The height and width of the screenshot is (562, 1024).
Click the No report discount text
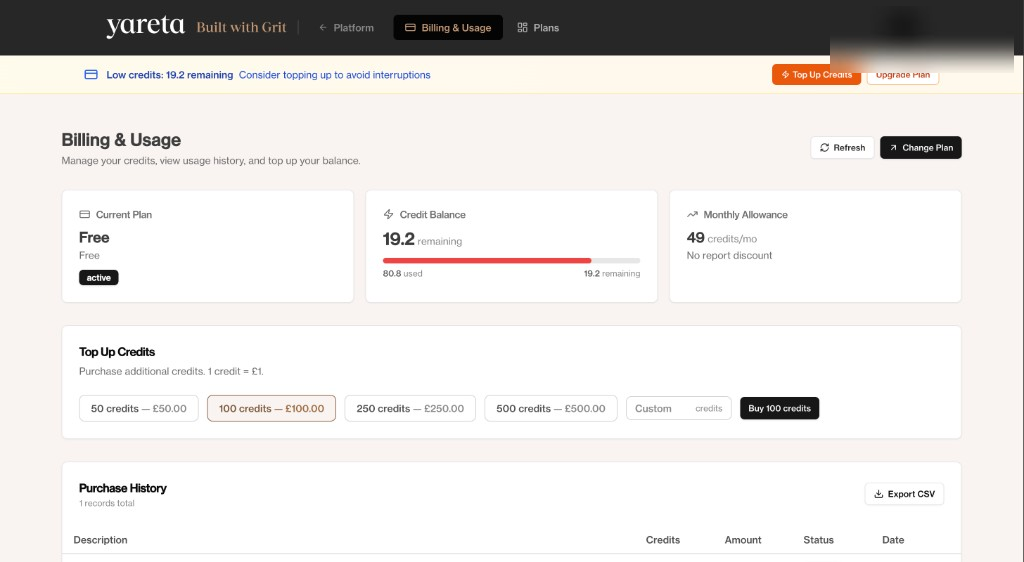tap(729, 255)
